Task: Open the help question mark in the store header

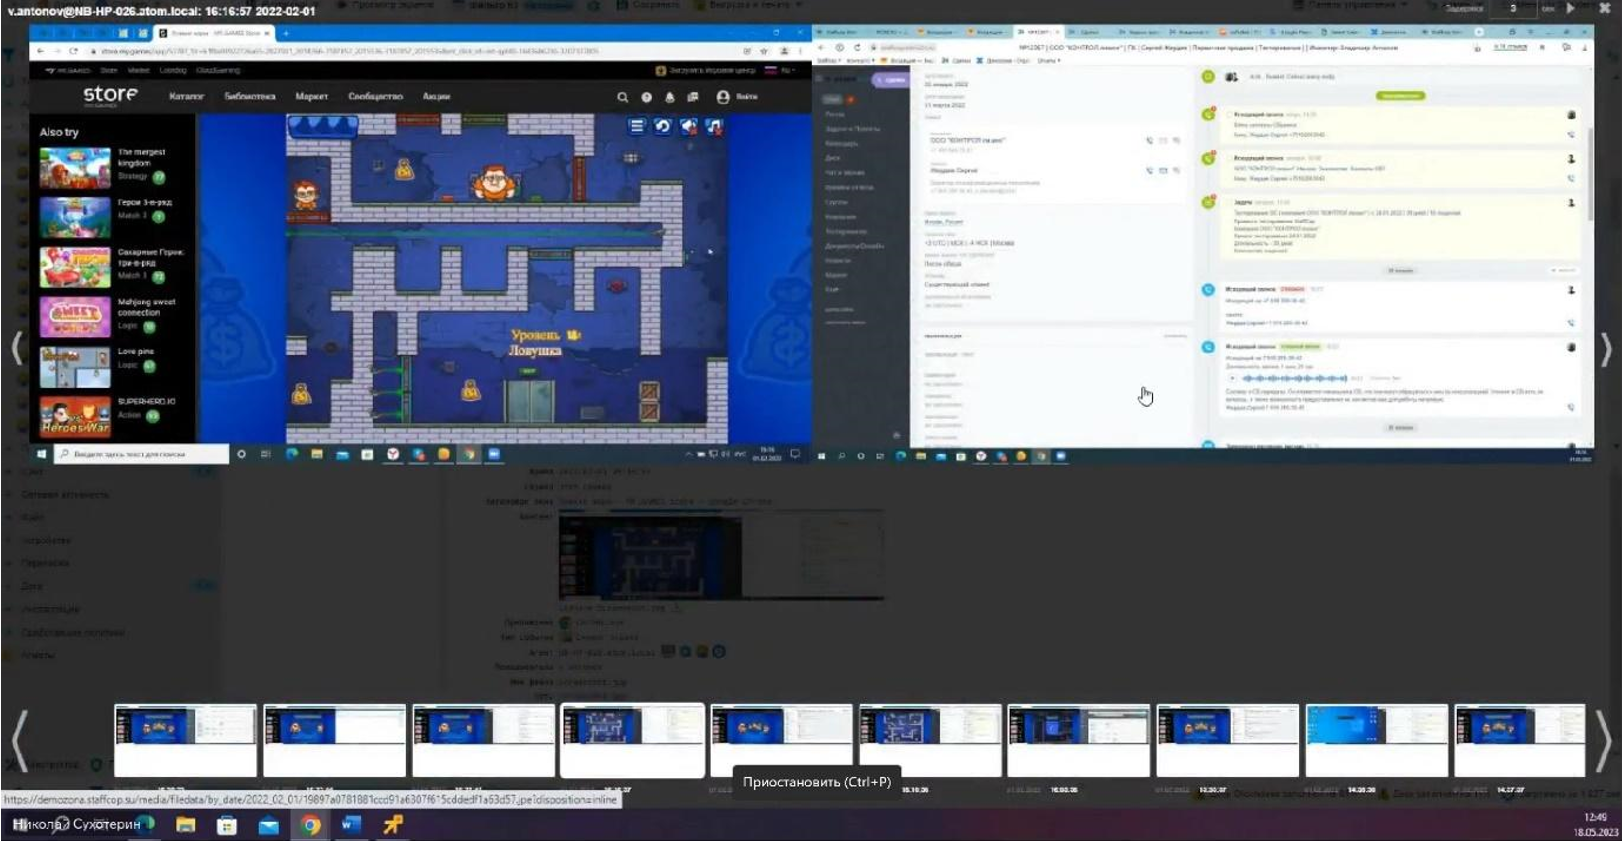Action: pyautogui.click(x=646, y=97)
